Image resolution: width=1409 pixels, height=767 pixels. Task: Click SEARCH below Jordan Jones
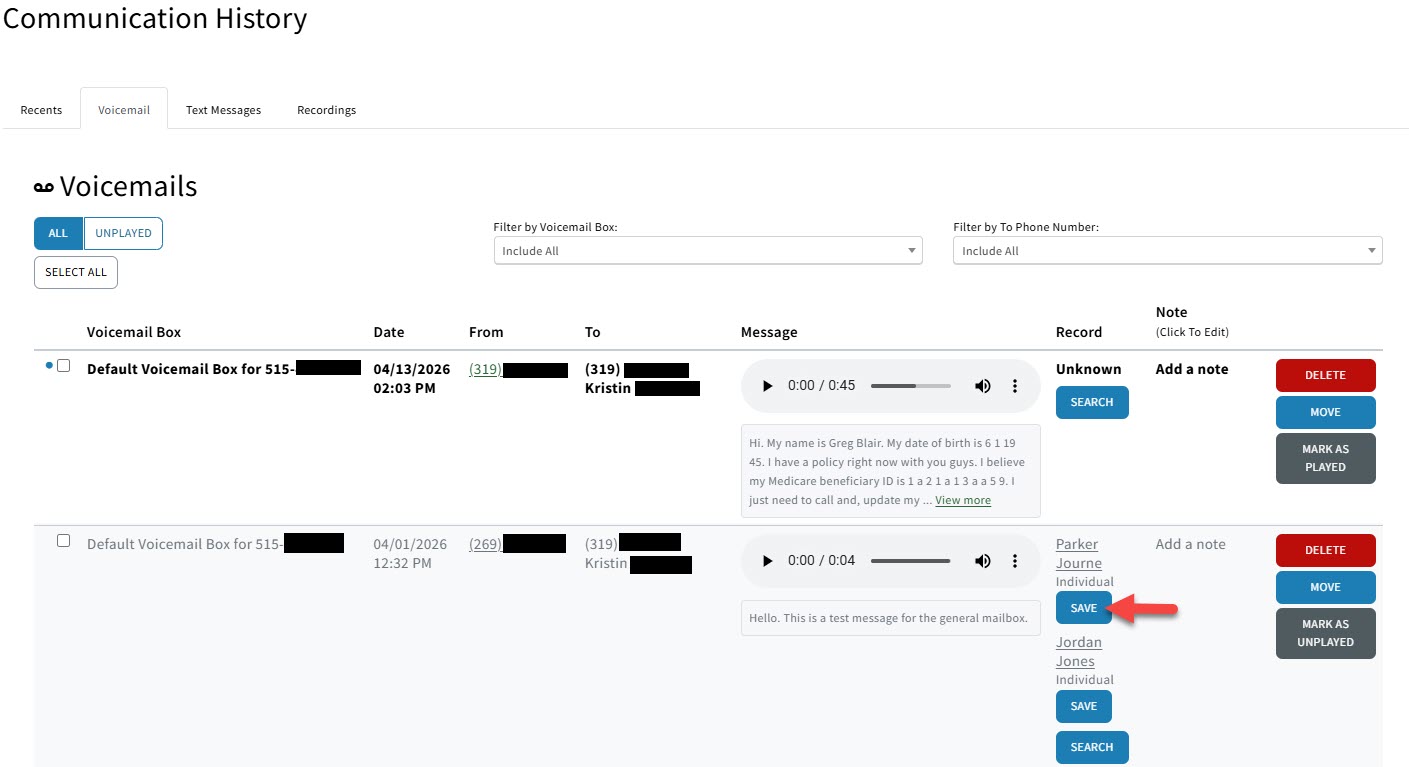coord(1092,747)
